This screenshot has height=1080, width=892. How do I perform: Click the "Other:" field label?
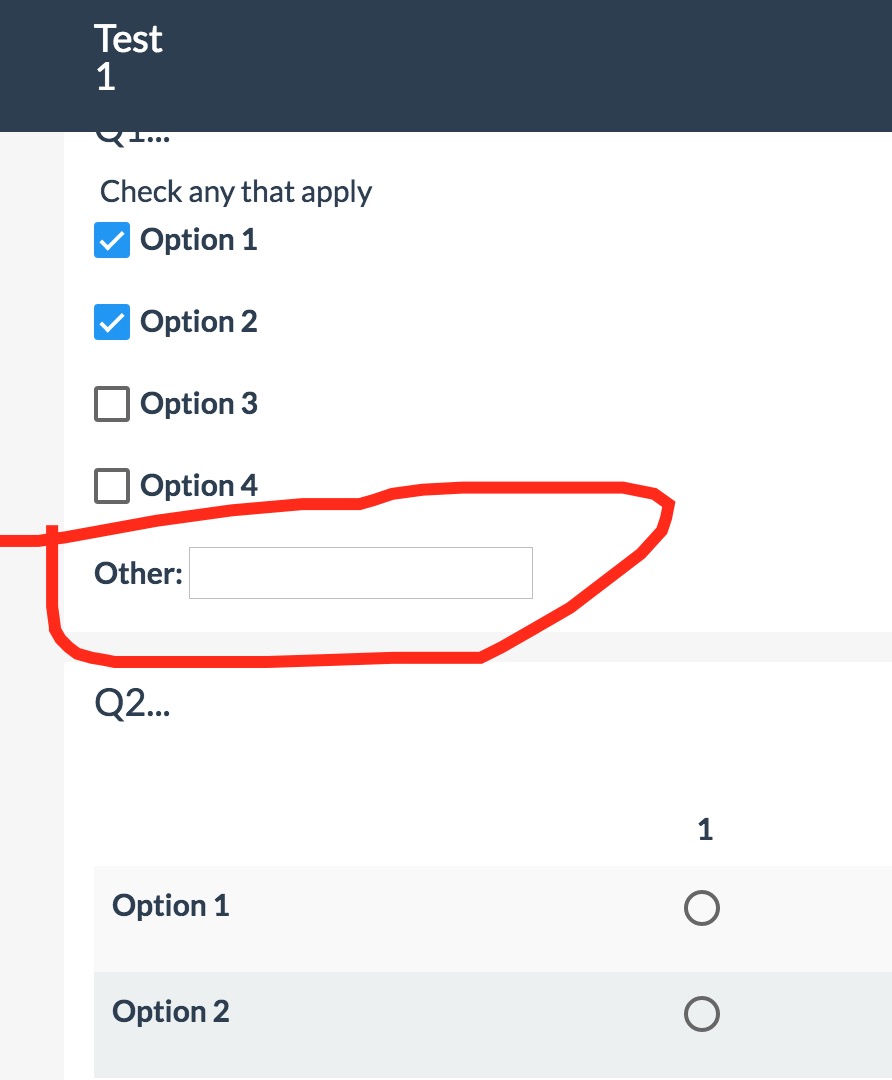coord(138,574)
